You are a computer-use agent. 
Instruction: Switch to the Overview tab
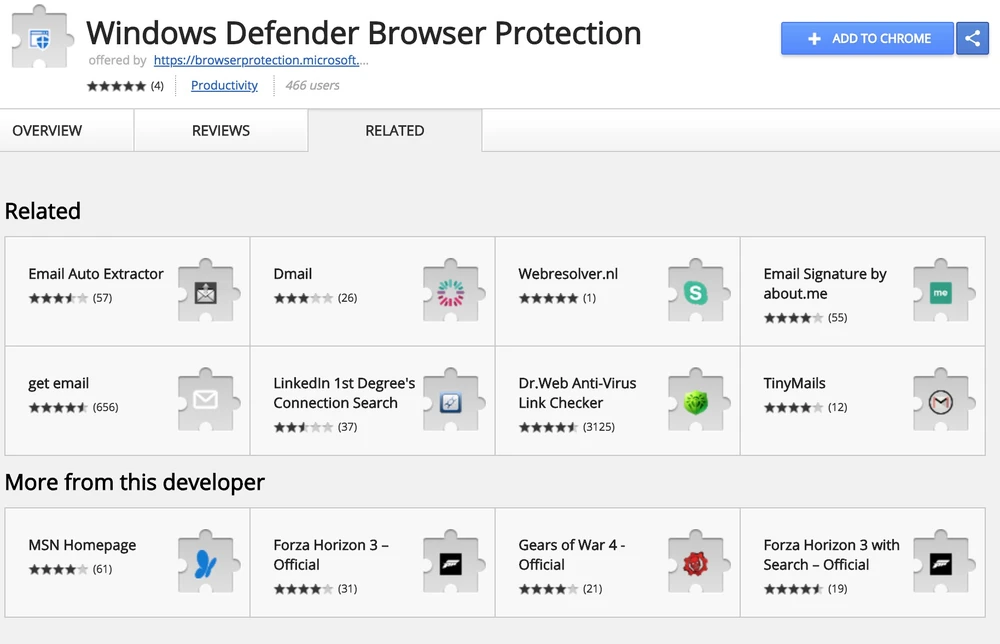(x=47, y=131)
